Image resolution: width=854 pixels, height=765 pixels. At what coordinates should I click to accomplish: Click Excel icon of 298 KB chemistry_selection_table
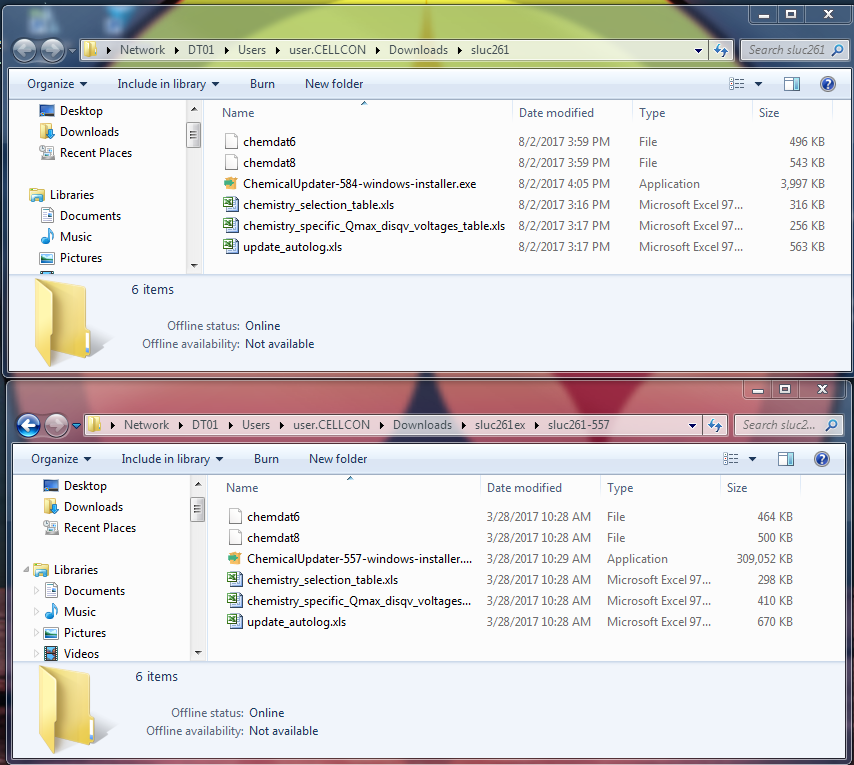(235, 580)
